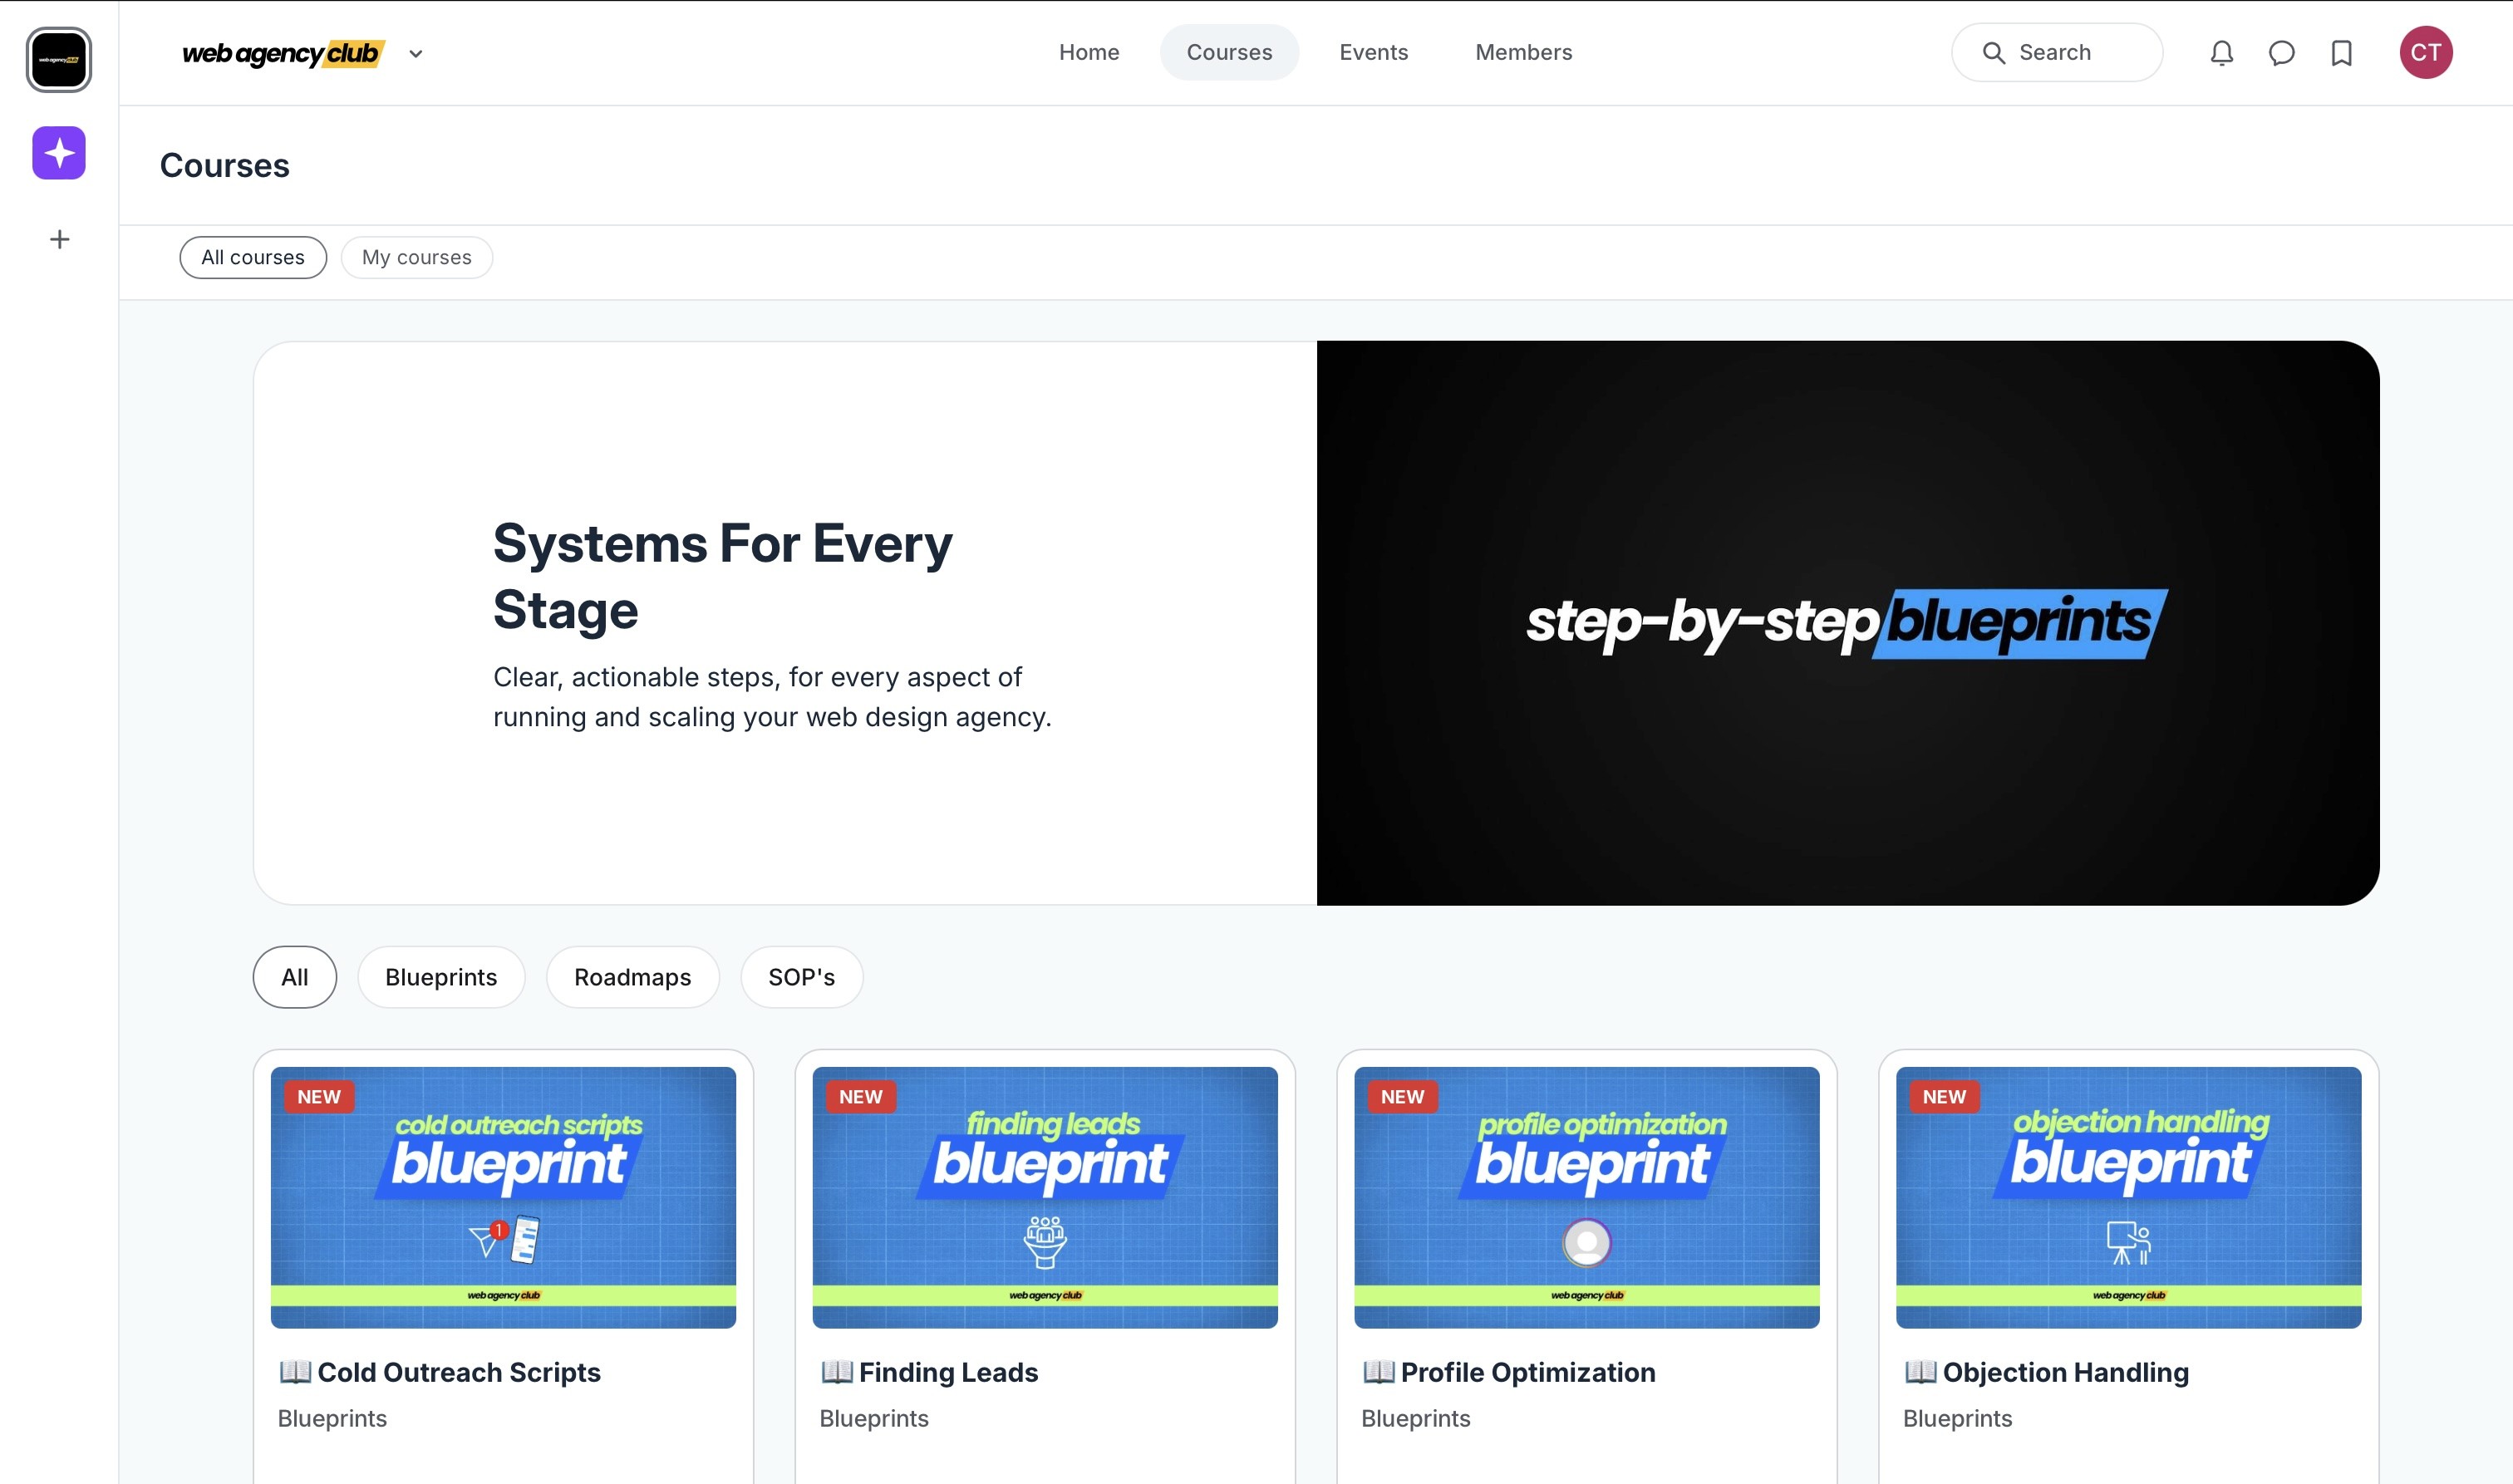Open the Finding Leads course title
The image size is (2513, 1484).
[x=947, y=1372]
